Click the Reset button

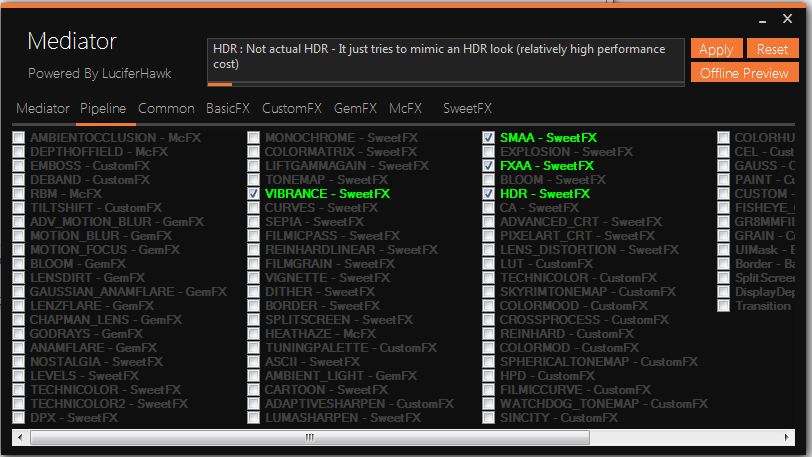click(772, 49)
